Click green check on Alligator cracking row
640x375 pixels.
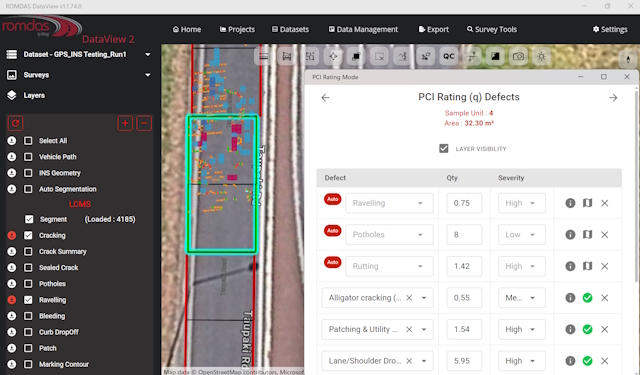pyautogui.click(x=587, y=298)
